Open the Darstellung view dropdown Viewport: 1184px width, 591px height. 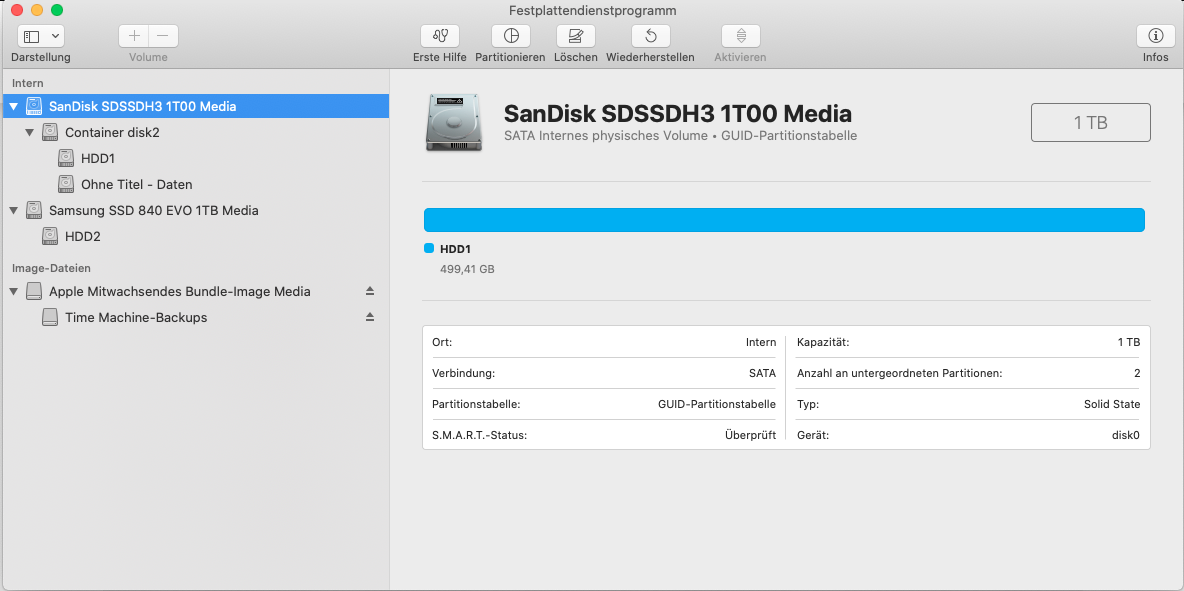[41, 36]
